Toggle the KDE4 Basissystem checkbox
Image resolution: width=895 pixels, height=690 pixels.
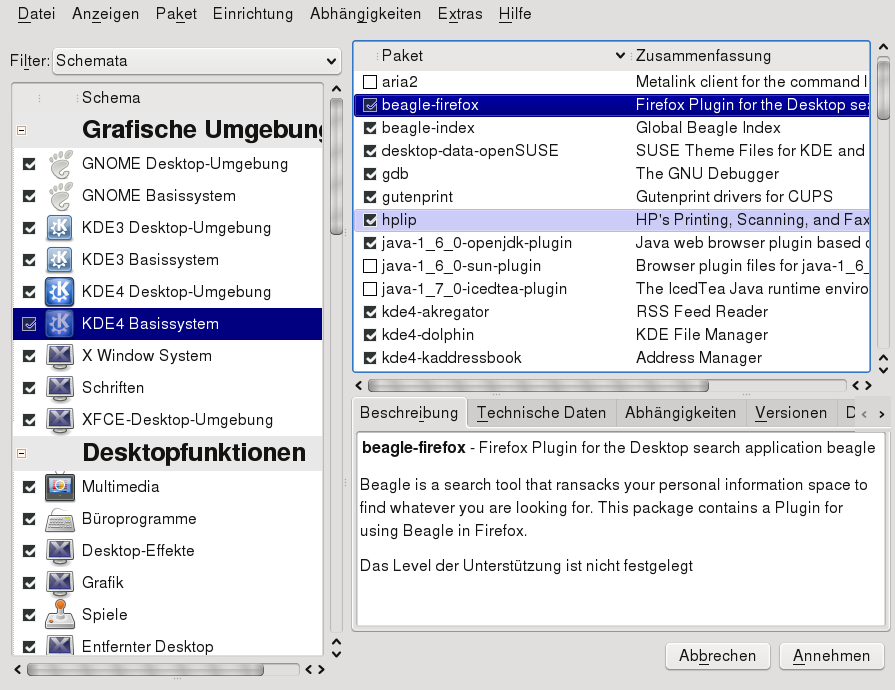pyautogui.click(x=29, y=324)
